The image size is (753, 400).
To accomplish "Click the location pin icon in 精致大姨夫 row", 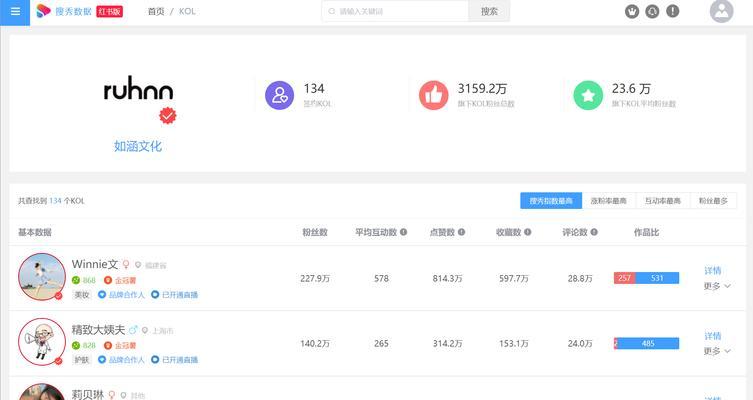I will click(x=145, y=330).
